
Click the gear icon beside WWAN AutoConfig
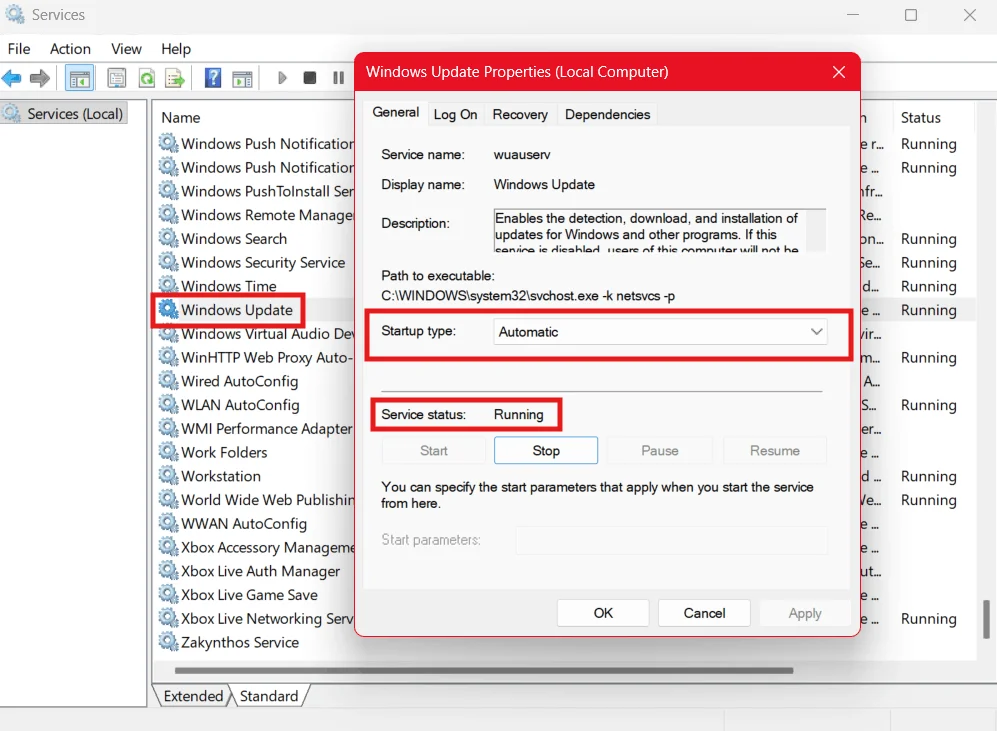point(168,523)
